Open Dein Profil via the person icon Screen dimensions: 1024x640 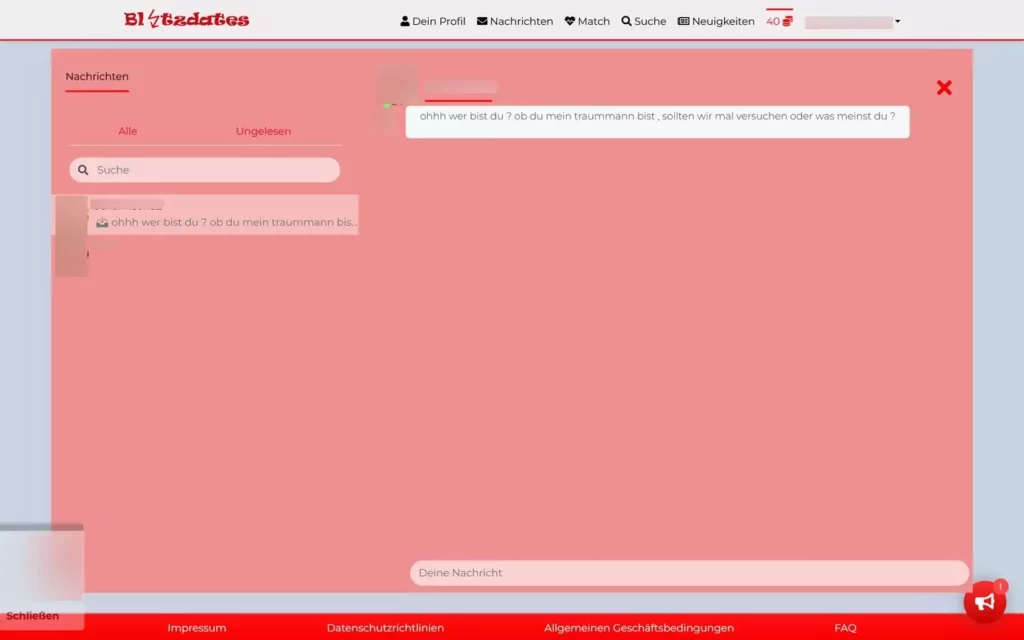tap(404, 20)
